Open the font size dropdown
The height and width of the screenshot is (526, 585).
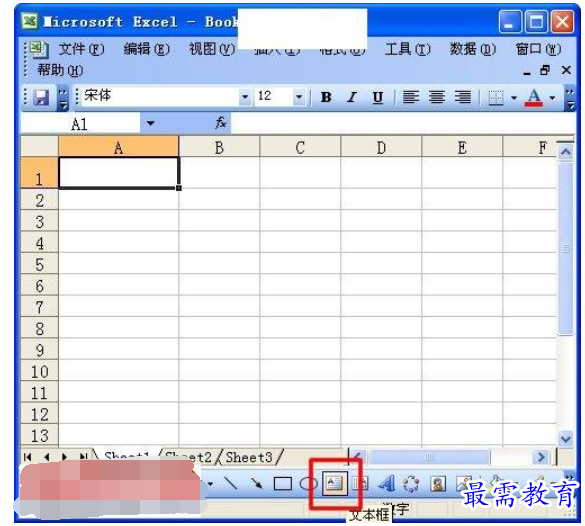click(299, 97)
